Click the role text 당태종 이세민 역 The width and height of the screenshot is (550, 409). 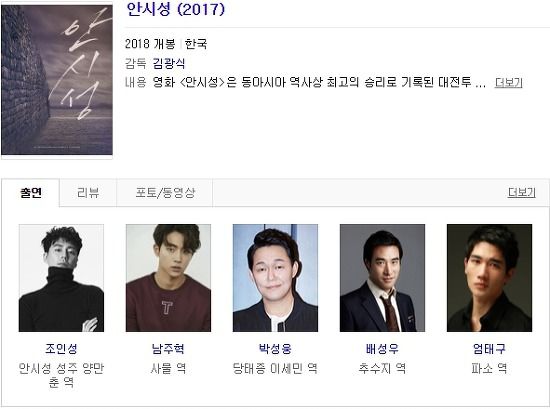[x=275, y=369]
